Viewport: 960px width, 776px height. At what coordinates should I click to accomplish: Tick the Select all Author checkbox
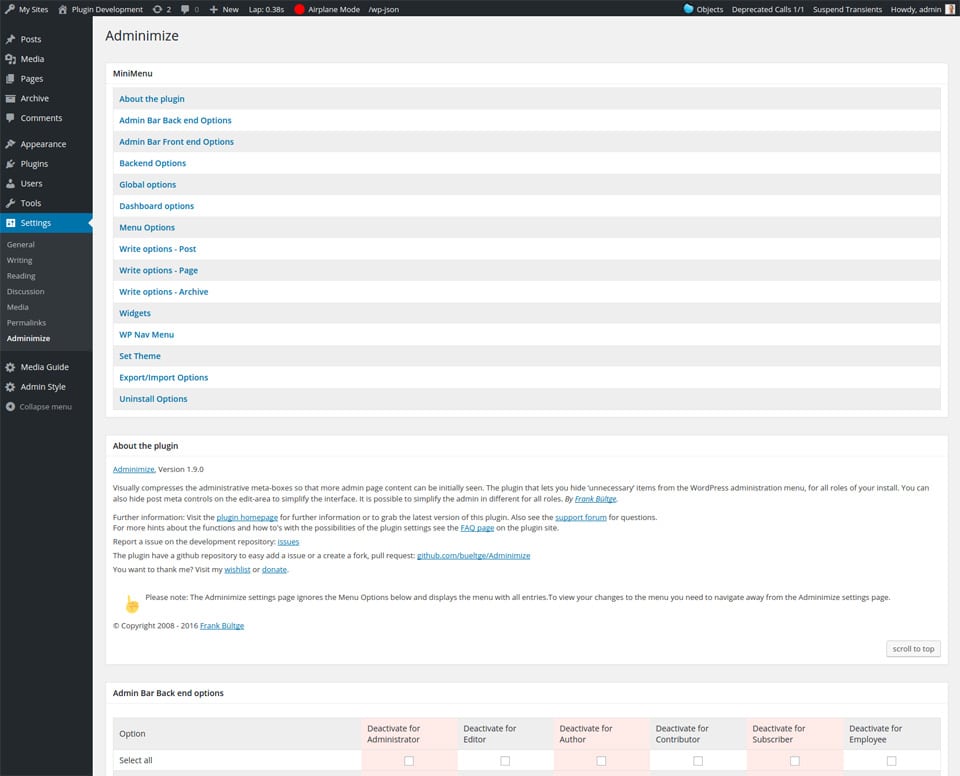click(x=601, y=761)
